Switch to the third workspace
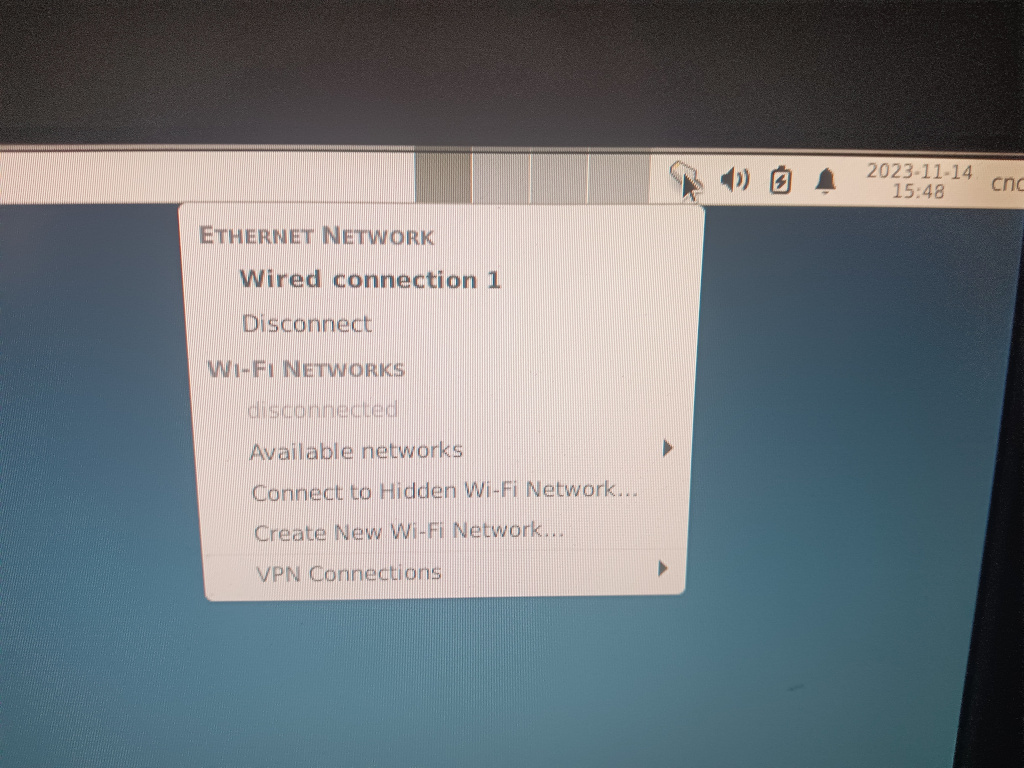1024x768 pixels. 560,178
